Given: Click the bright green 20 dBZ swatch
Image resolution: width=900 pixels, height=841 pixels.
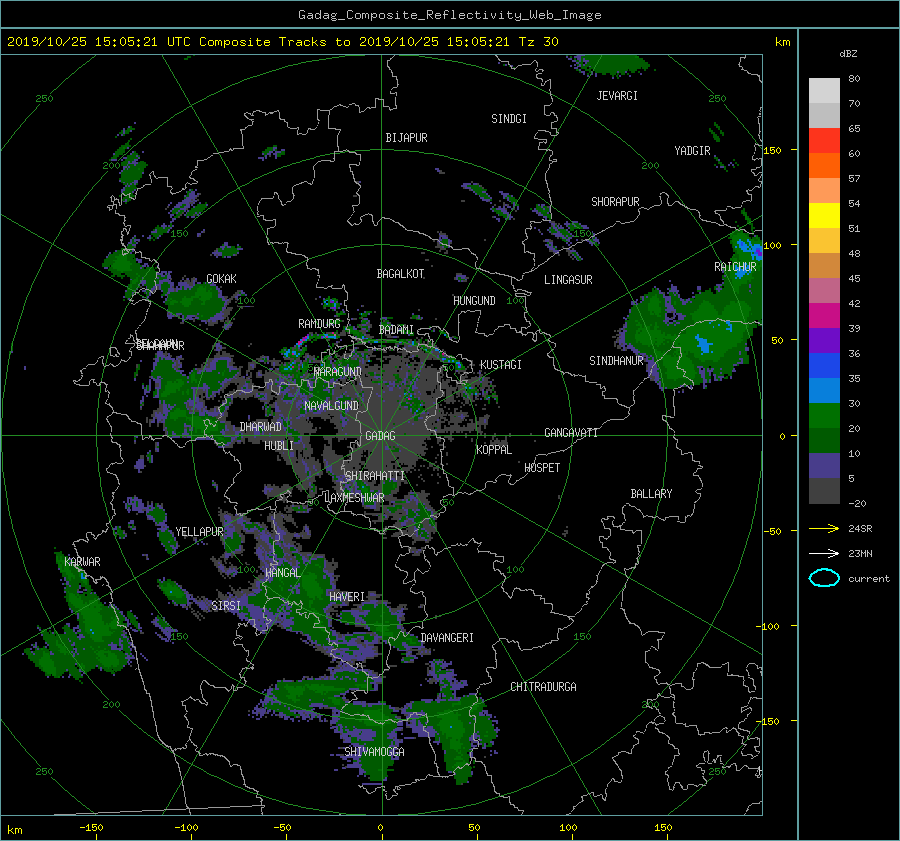Looking at the screenshot, I should tap(824, 416).
